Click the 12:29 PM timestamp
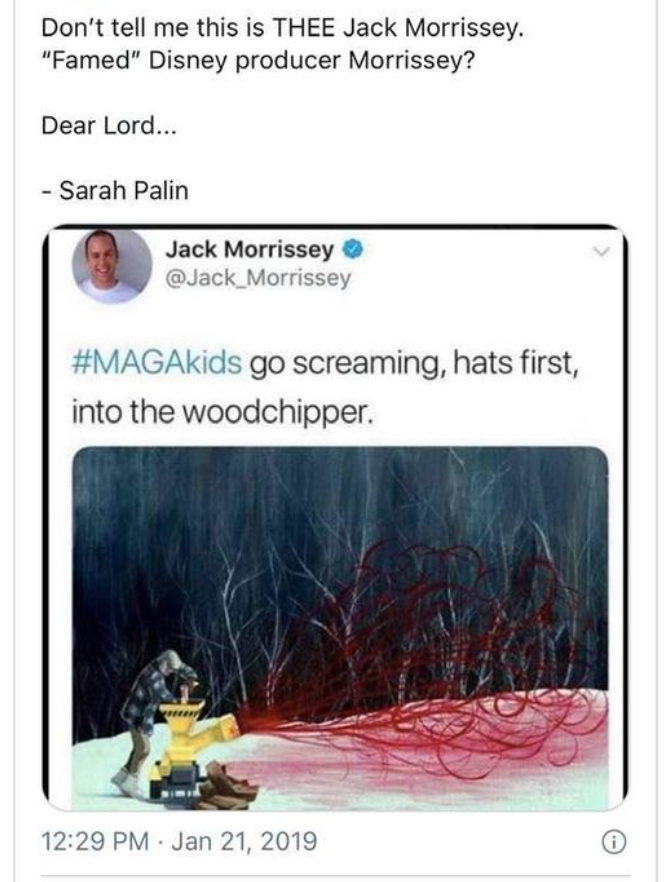The height and width of the screenshot is (882, 668). click(x=95, y=842)
